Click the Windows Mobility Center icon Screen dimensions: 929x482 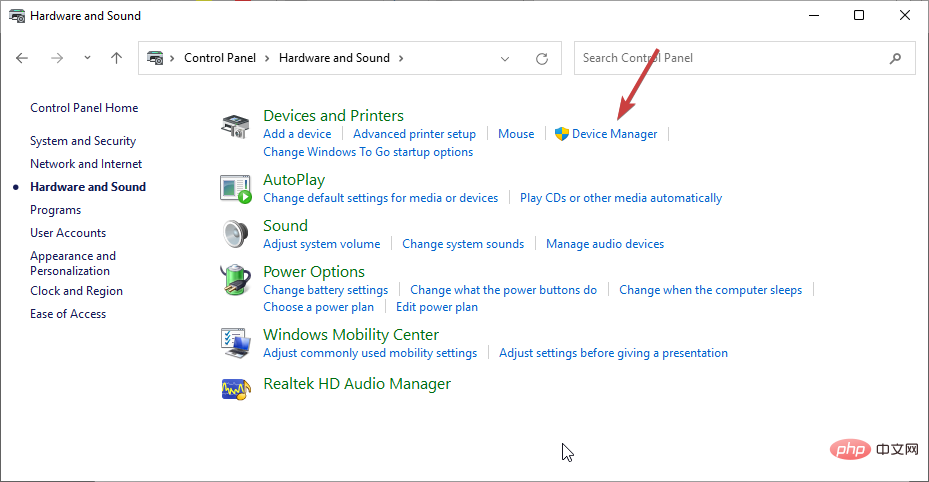coord(235,342)
